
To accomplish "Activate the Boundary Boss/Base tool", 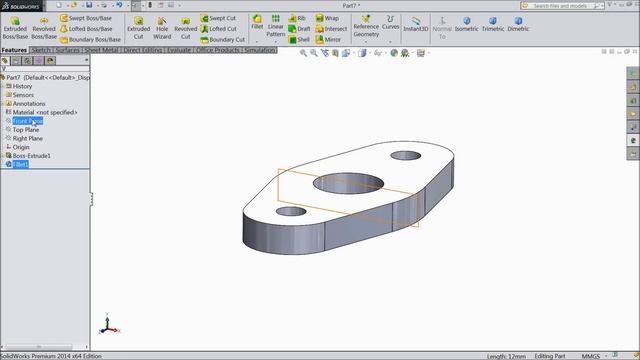I will pos(90,40).
